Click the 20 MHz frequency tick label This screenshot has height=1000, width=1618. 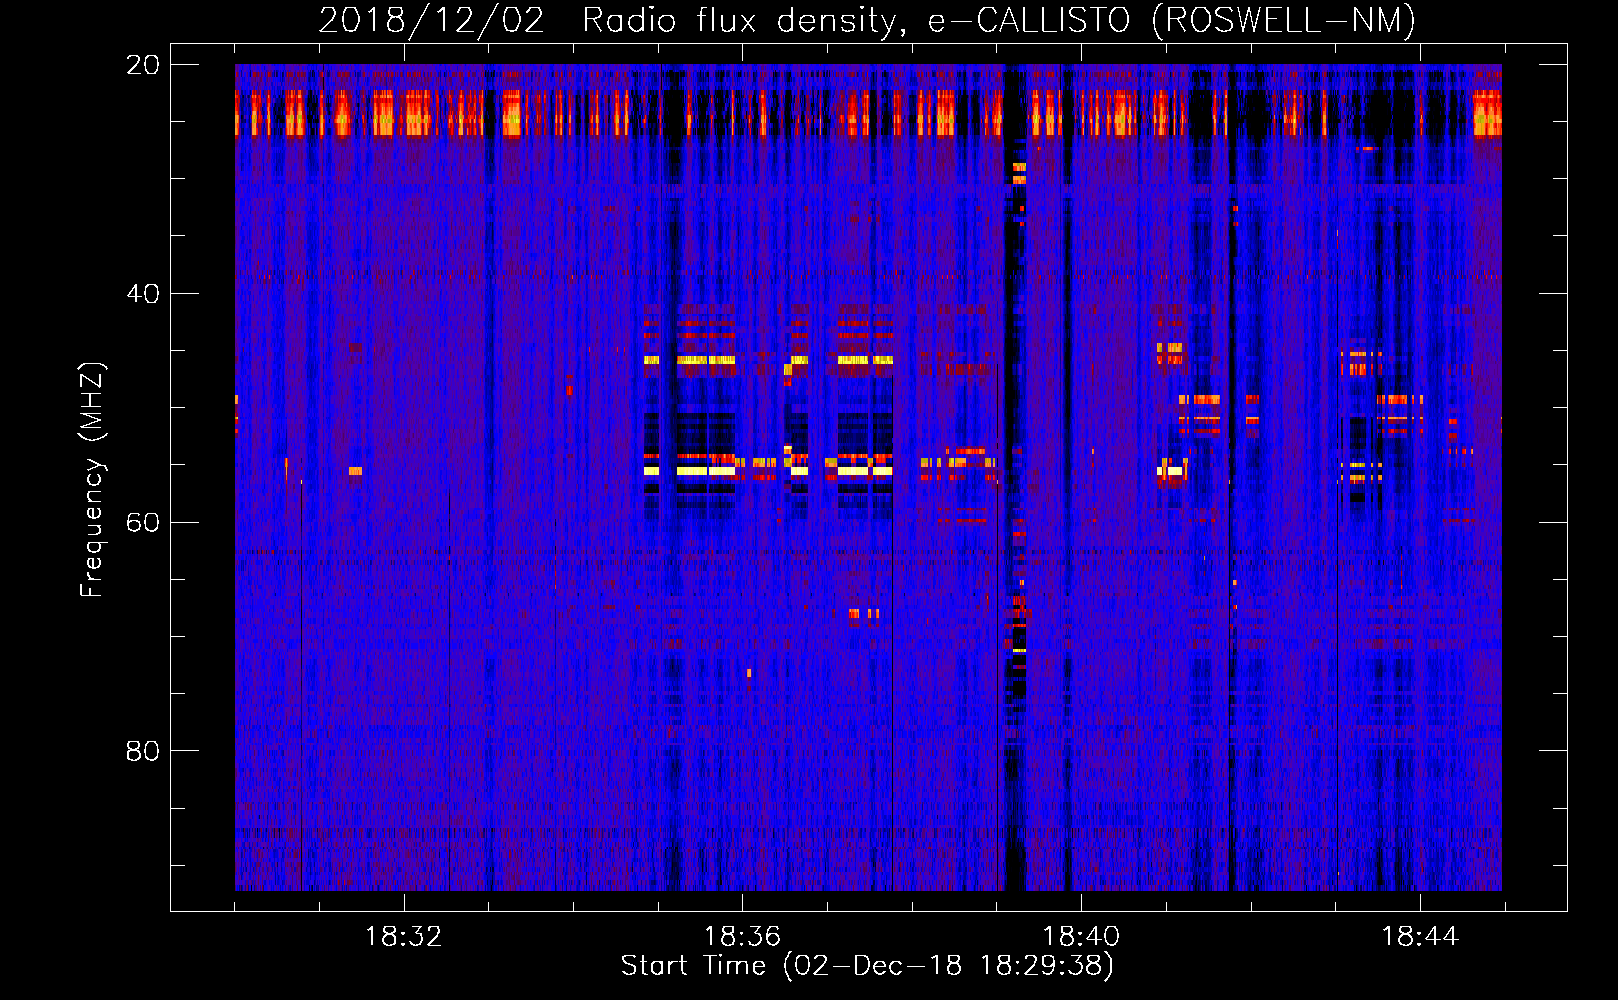pos(143,65)
